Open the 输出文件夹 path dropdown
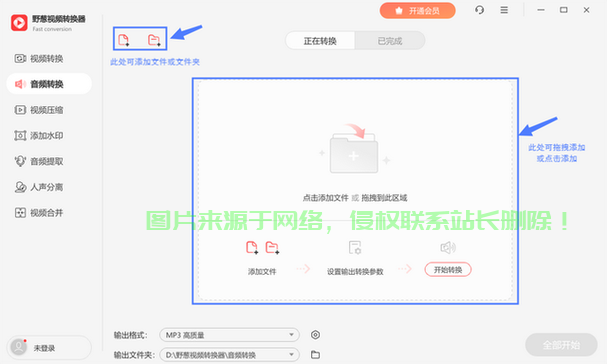The image size is (607, 364). click(230, 355)
